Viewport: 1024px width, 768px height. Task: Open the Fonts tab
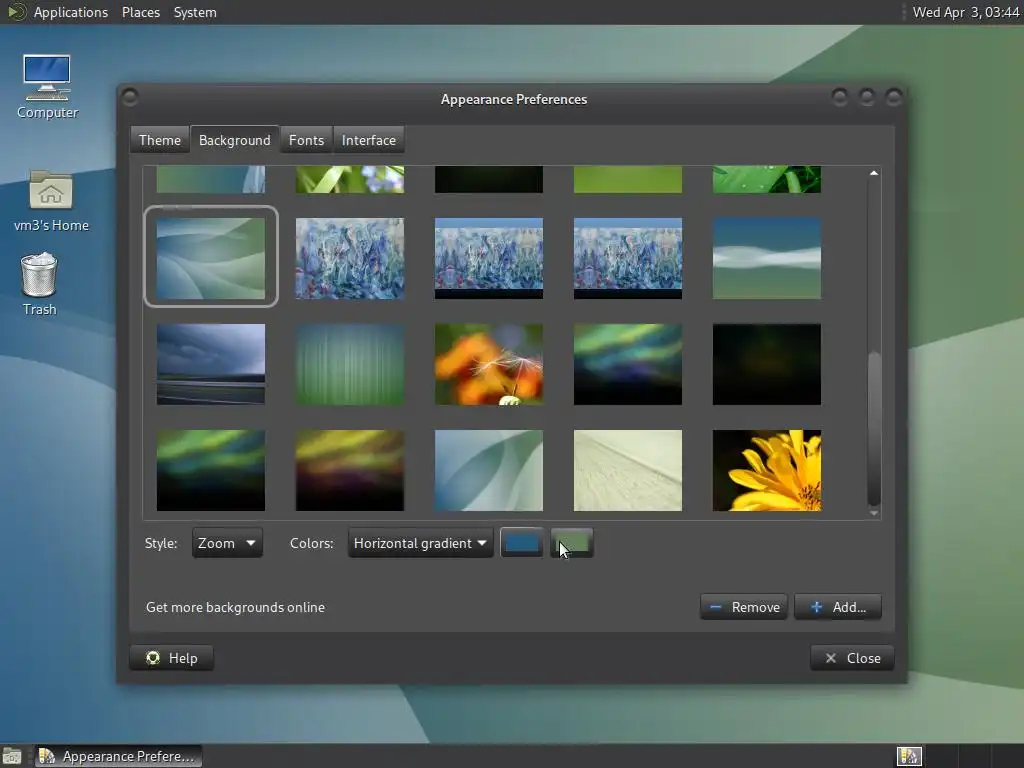[x=306, y=140]
